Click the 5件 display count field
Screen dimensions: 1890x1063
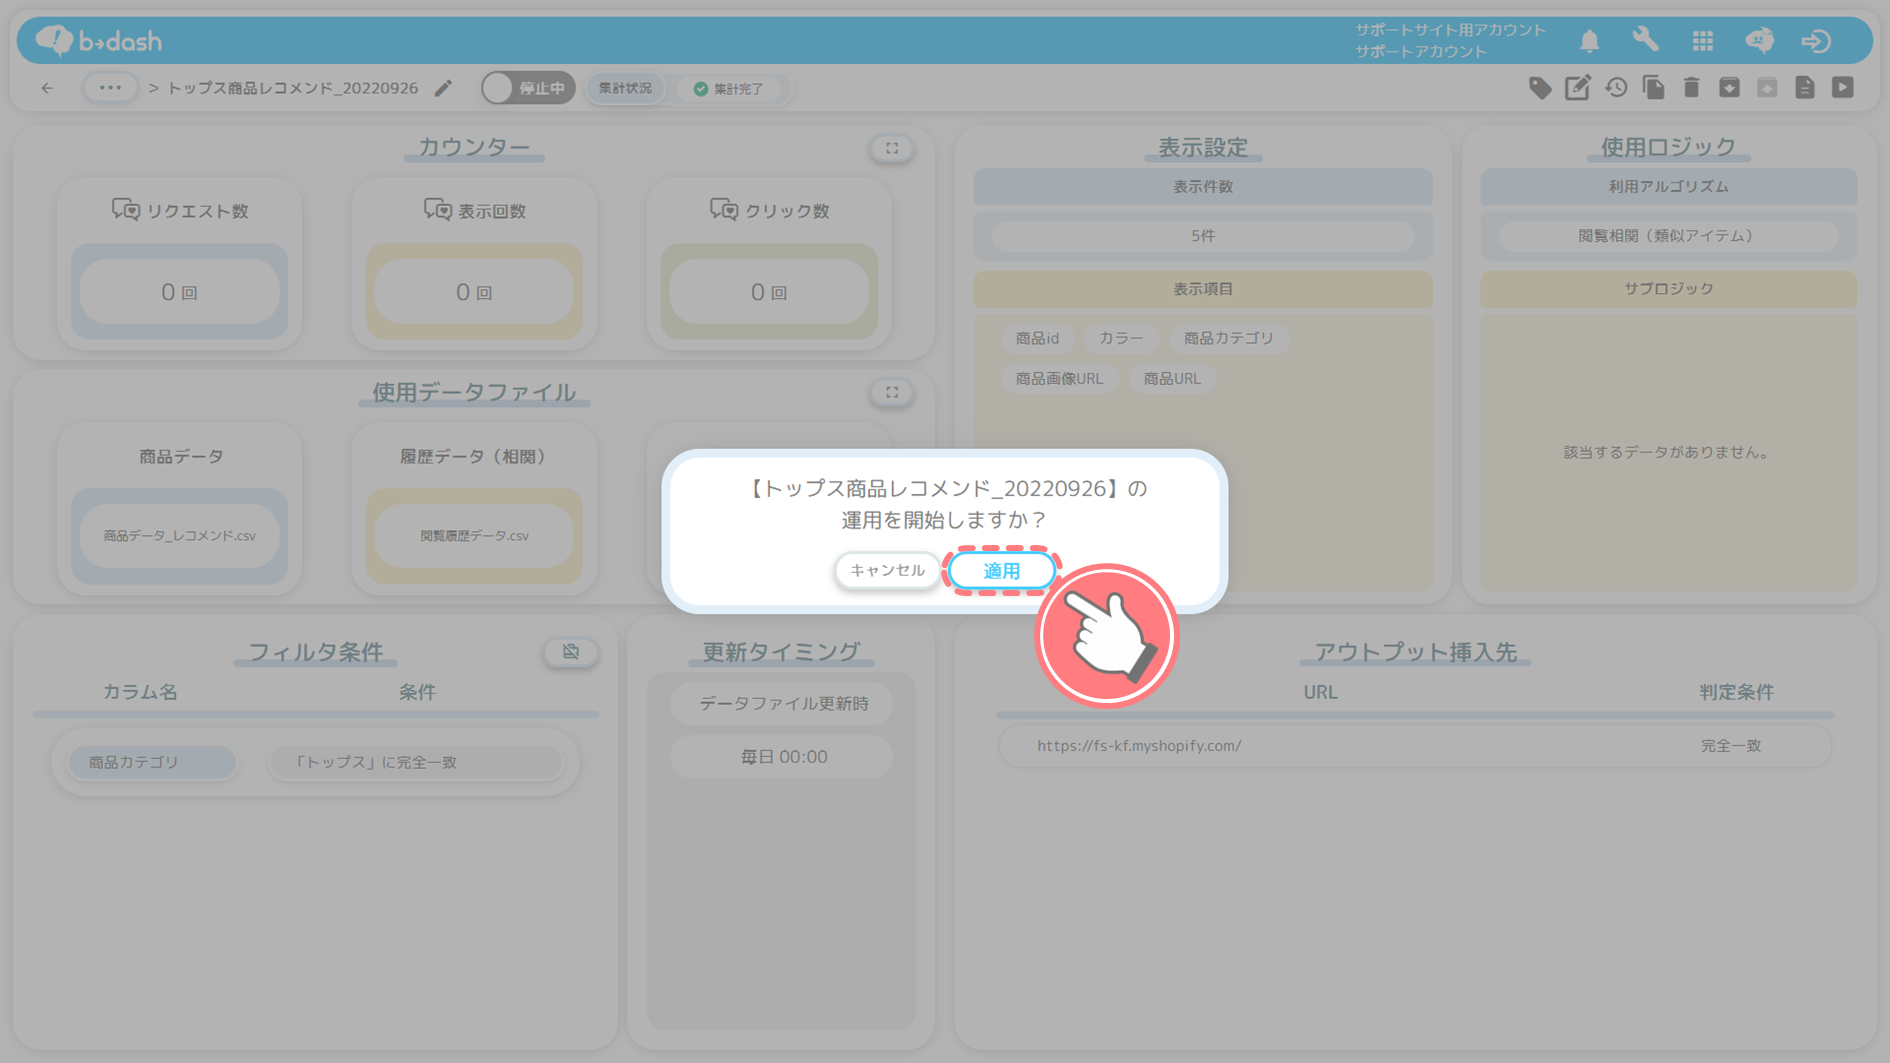[1203, 236]
